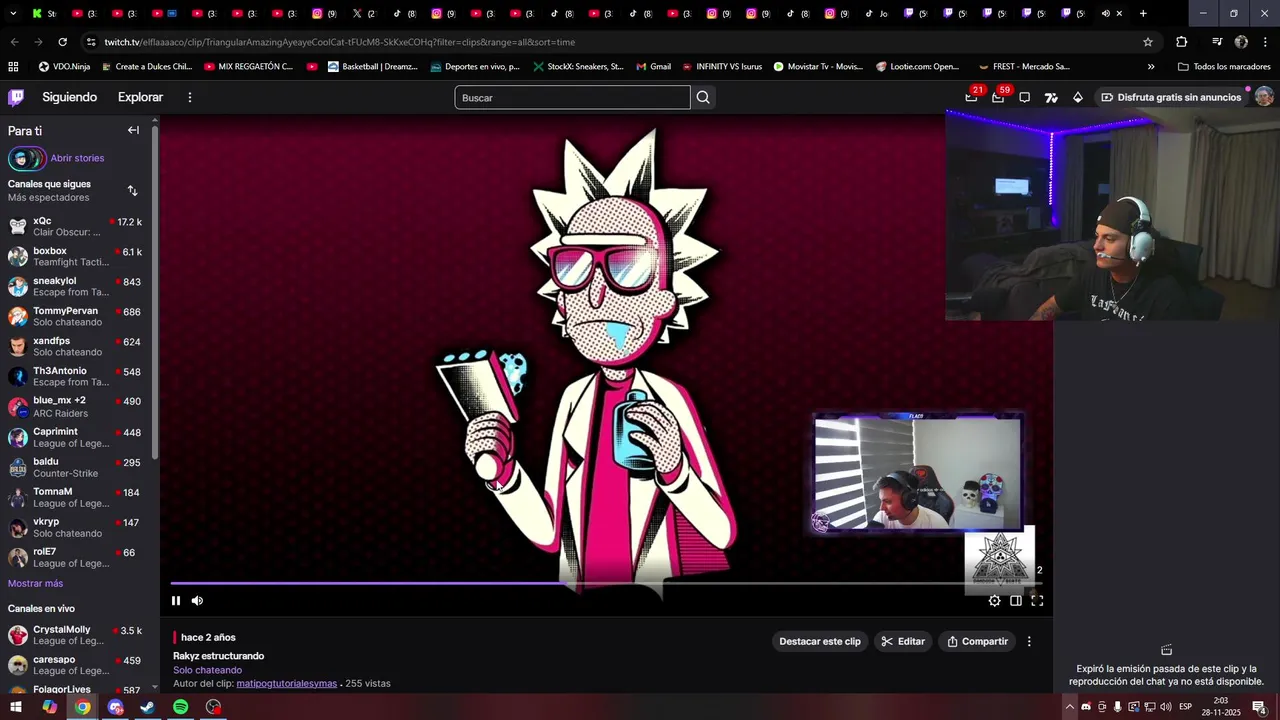The image size is (1280, 720).
Task: Open sneakylol channel in sidebar
Action: click(77, 286)
